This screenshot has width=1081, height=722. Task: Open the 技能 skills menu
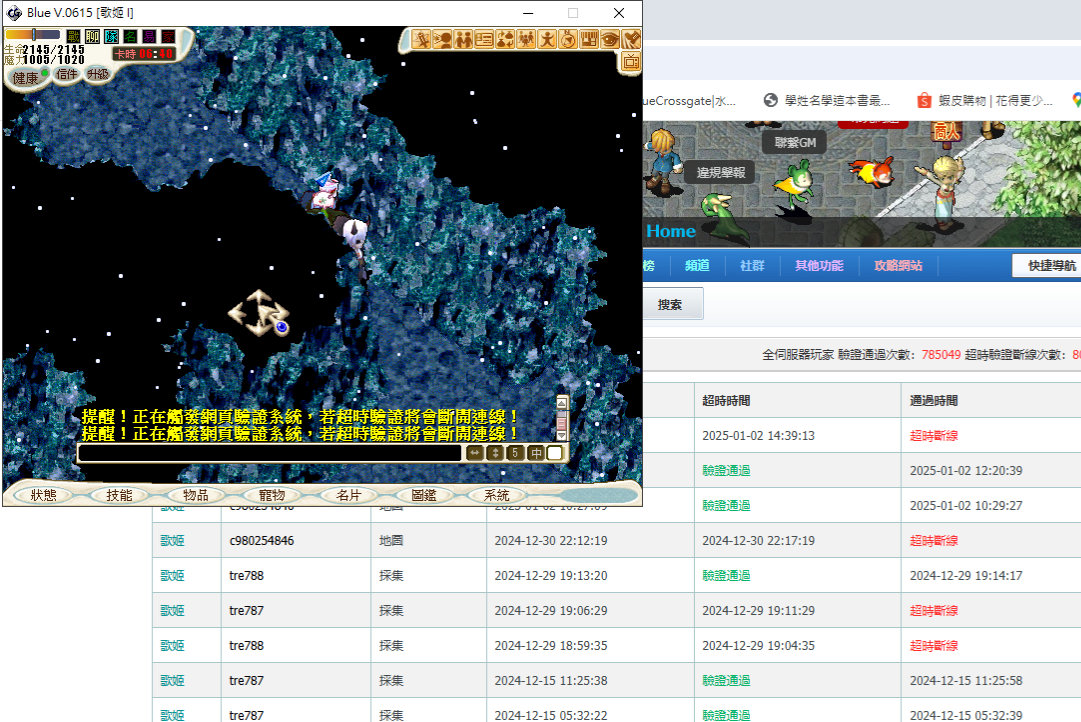click(119, 495)
